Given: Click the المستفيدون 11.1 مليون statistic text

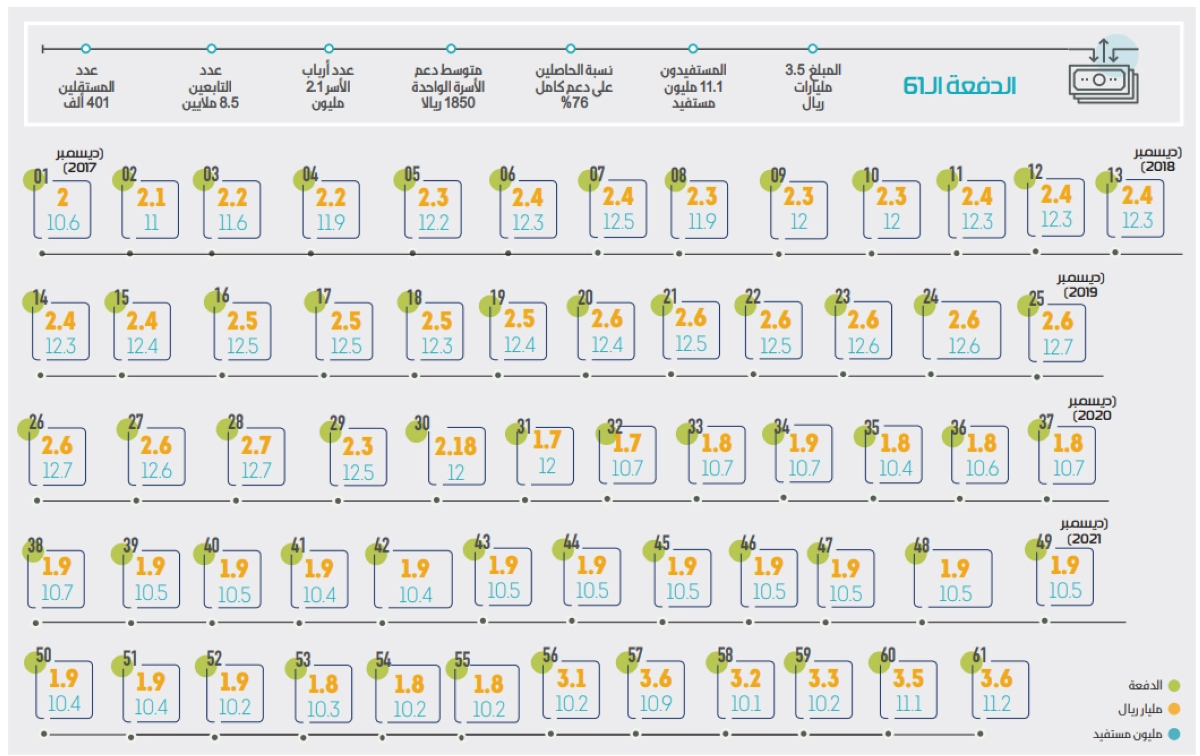Looking at the screenshot, I should 693,87.
